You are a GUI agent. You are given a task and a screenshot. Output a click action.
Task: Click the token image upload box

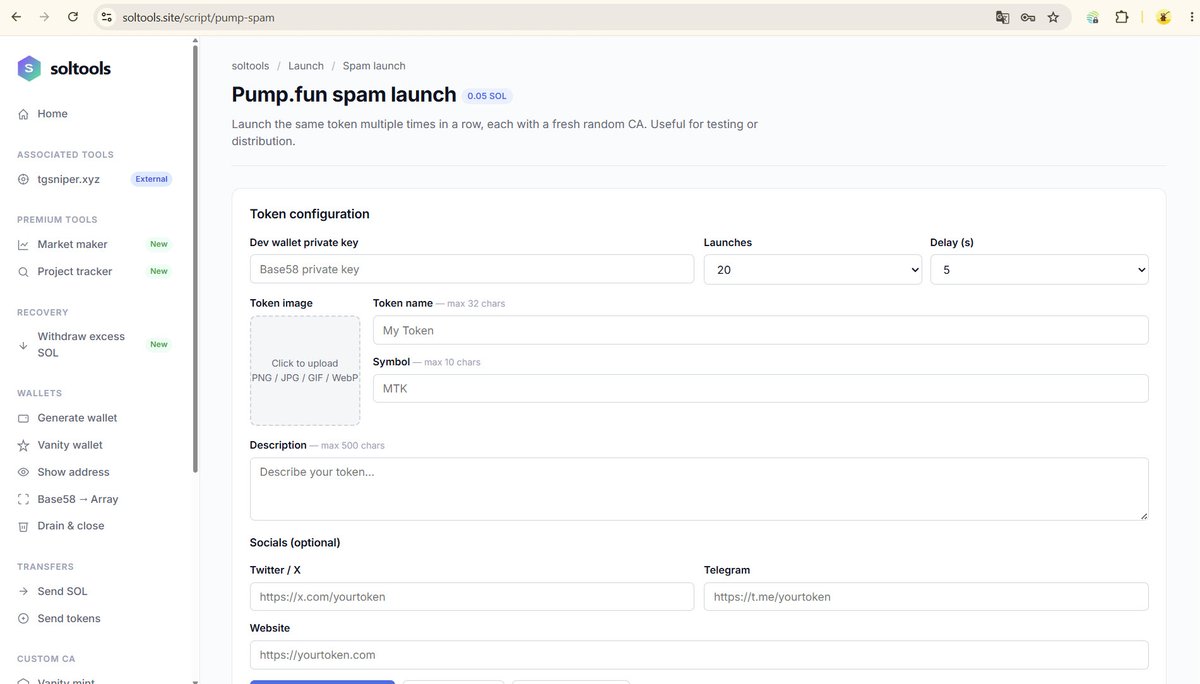pos(305,371)
